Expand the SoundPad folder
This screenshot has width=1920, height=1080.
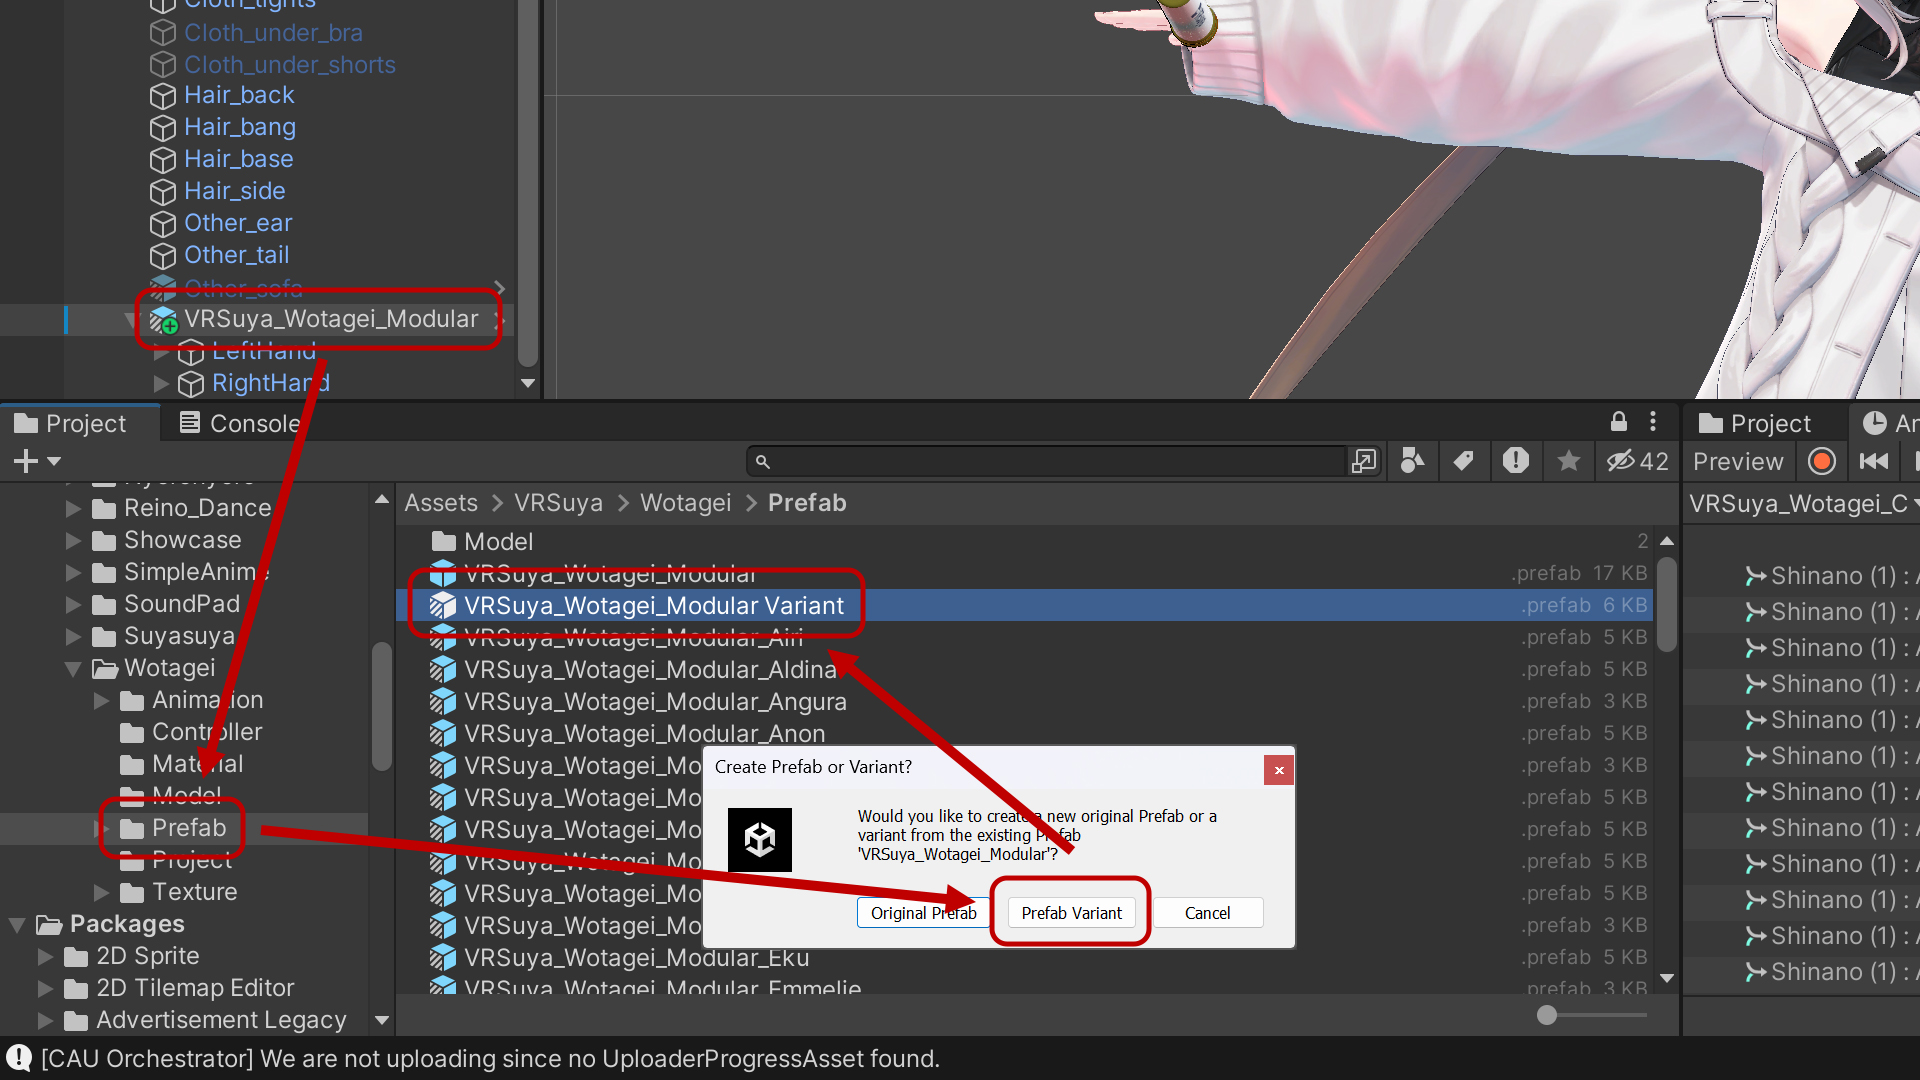coord(73,604)
